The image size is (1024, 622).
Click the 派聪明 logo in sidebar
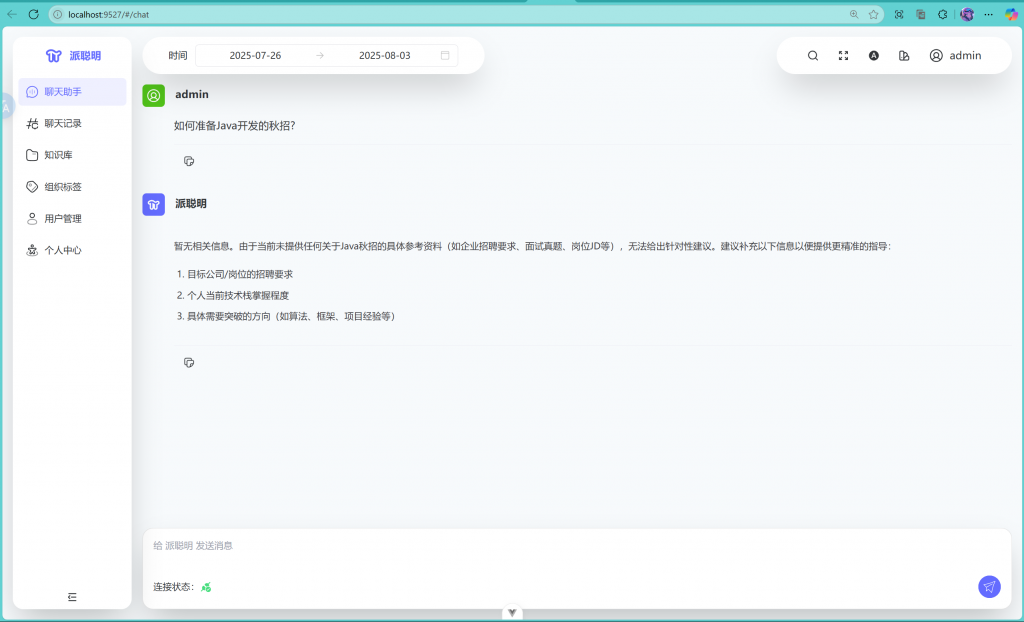click(x=73, y=56)
